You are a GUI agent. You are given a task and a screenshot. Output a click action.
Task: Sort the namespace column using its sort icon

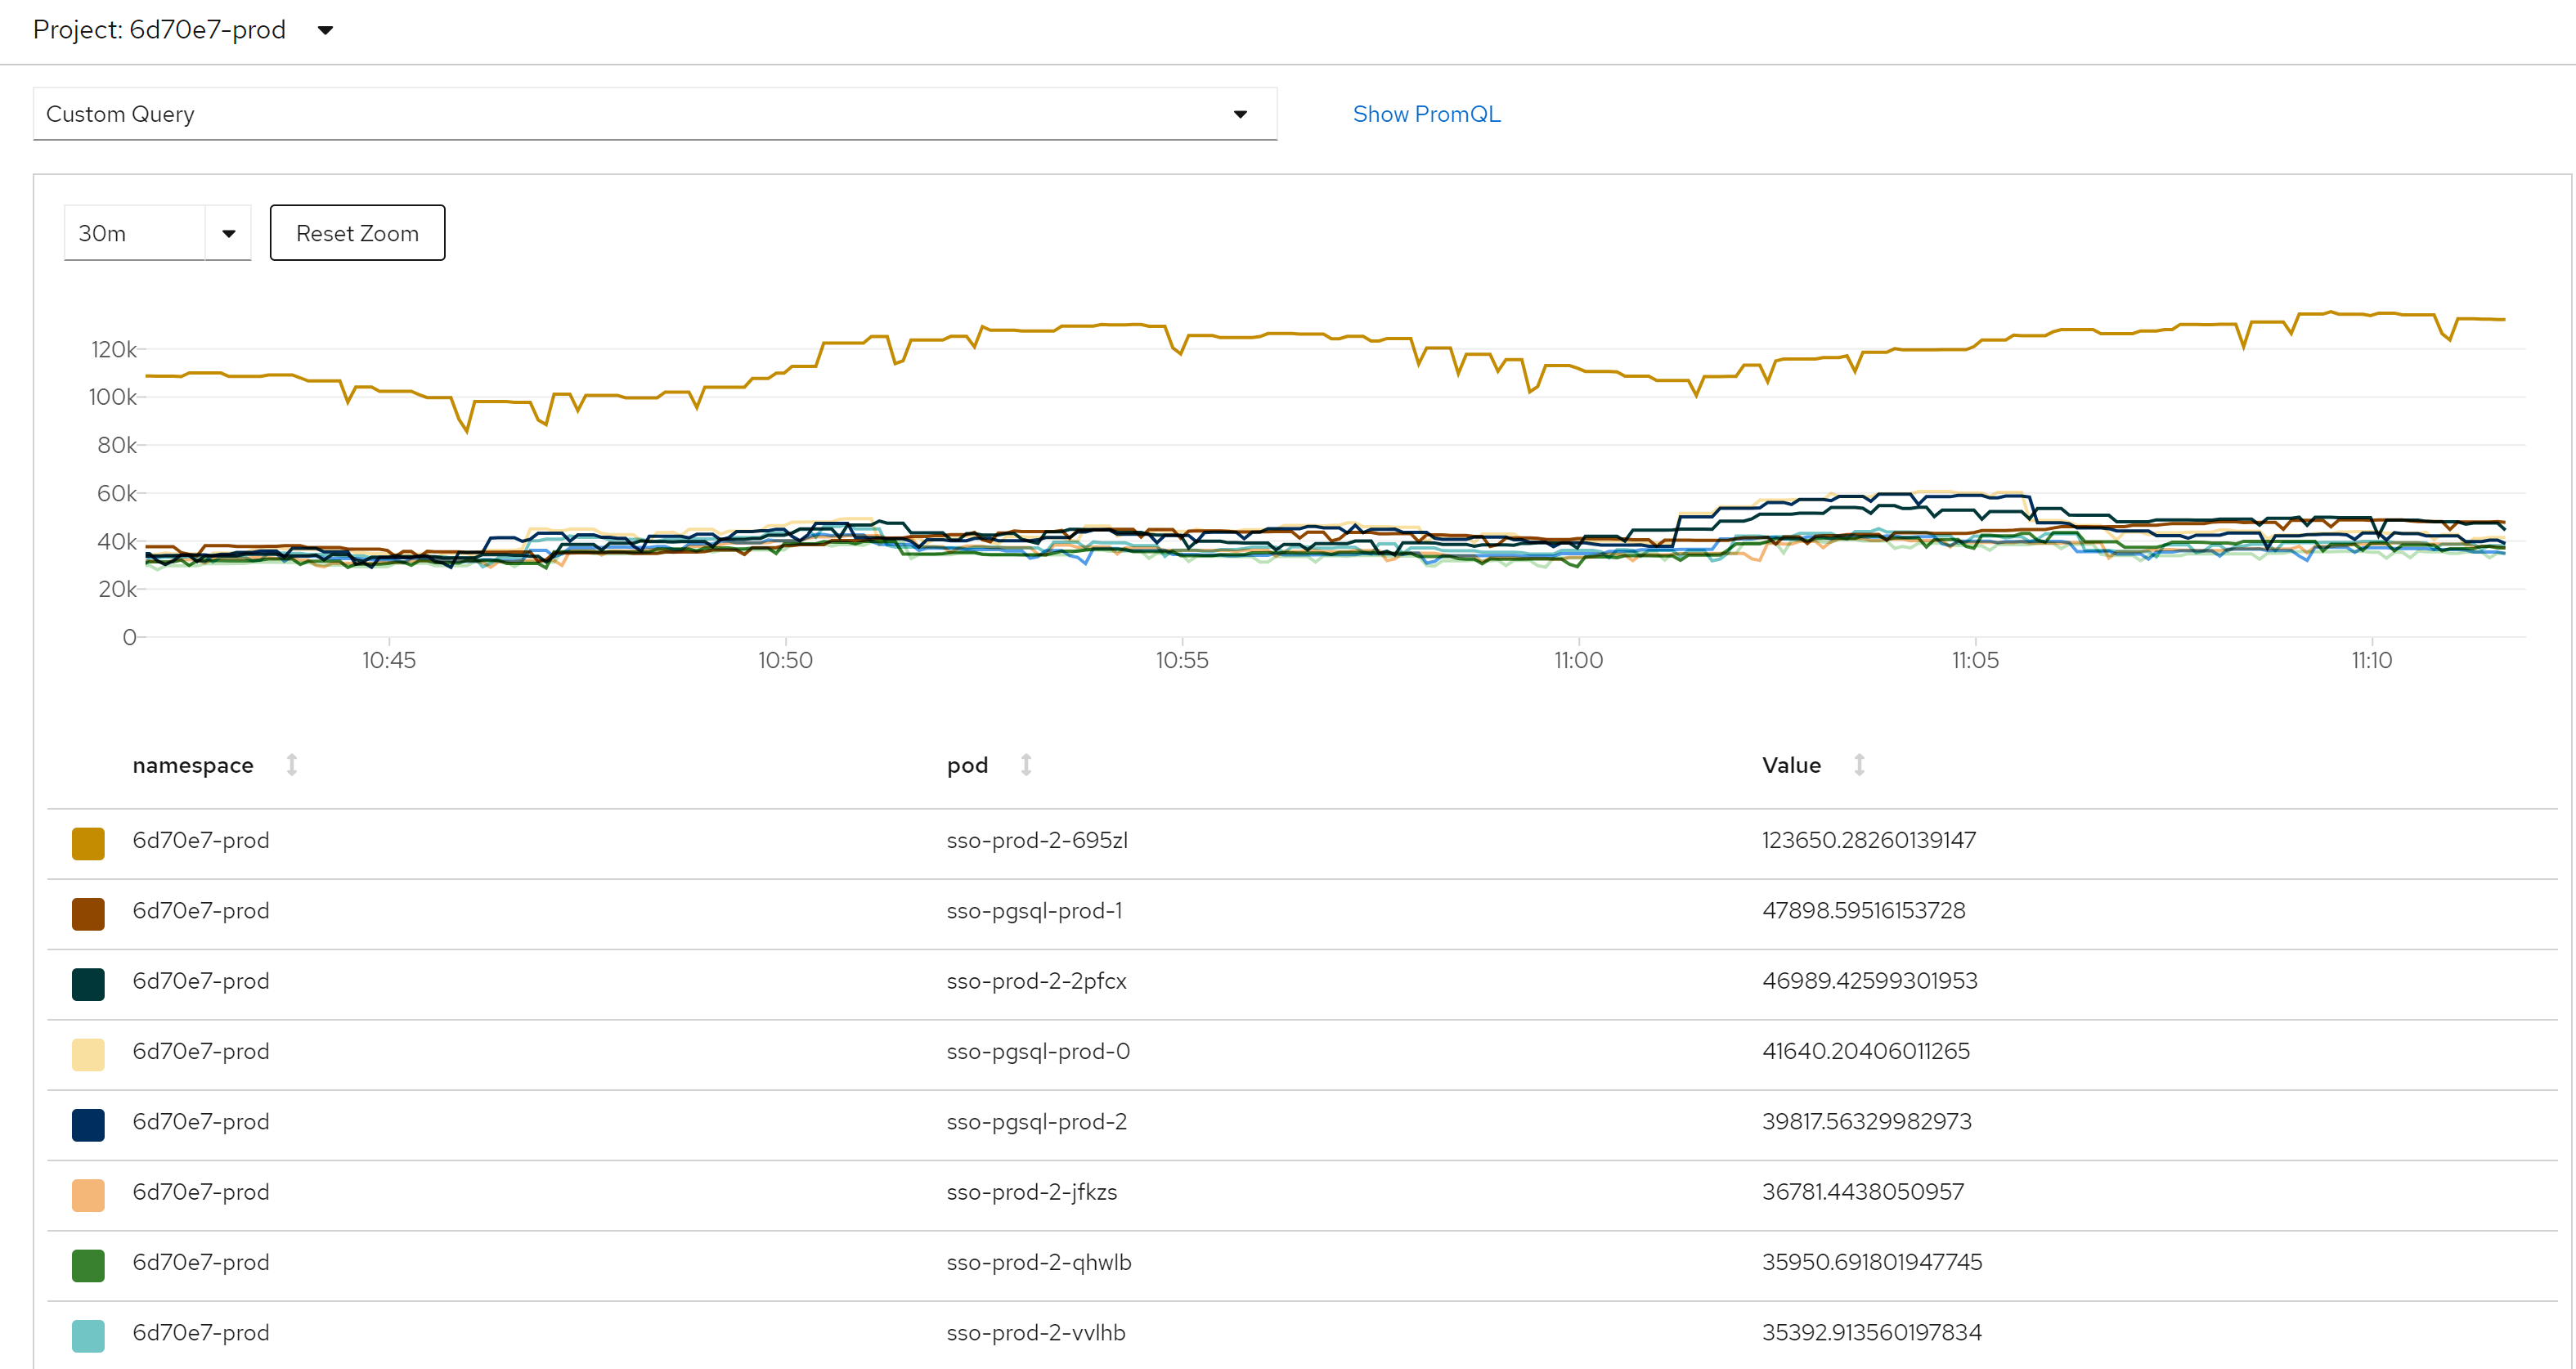point(291,765)
